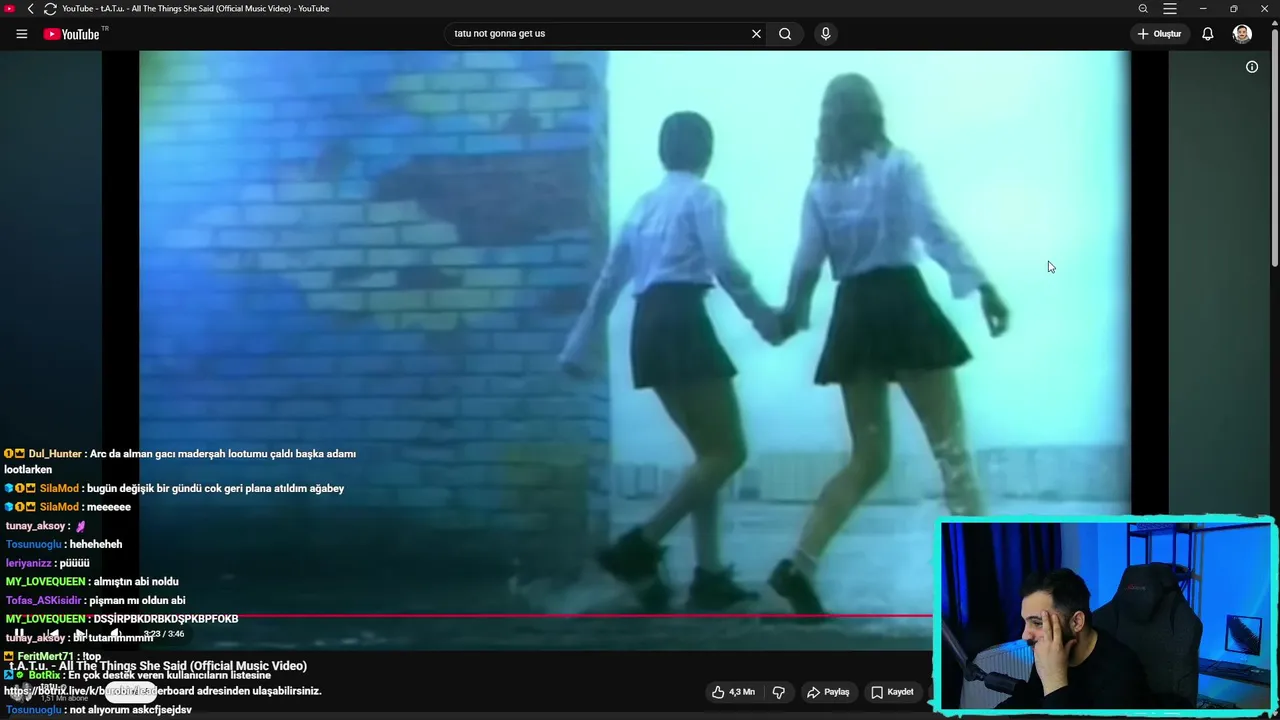Viewport: 1280px width, 720px height.
Task: Run search with the magnifier button
Action: 785,34
